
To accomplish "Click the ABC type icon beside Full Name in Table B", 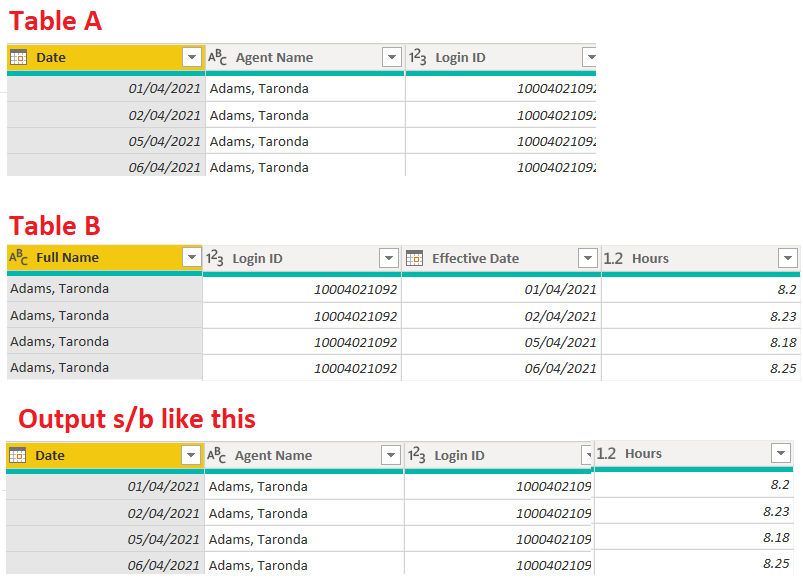I will (18, 258).
